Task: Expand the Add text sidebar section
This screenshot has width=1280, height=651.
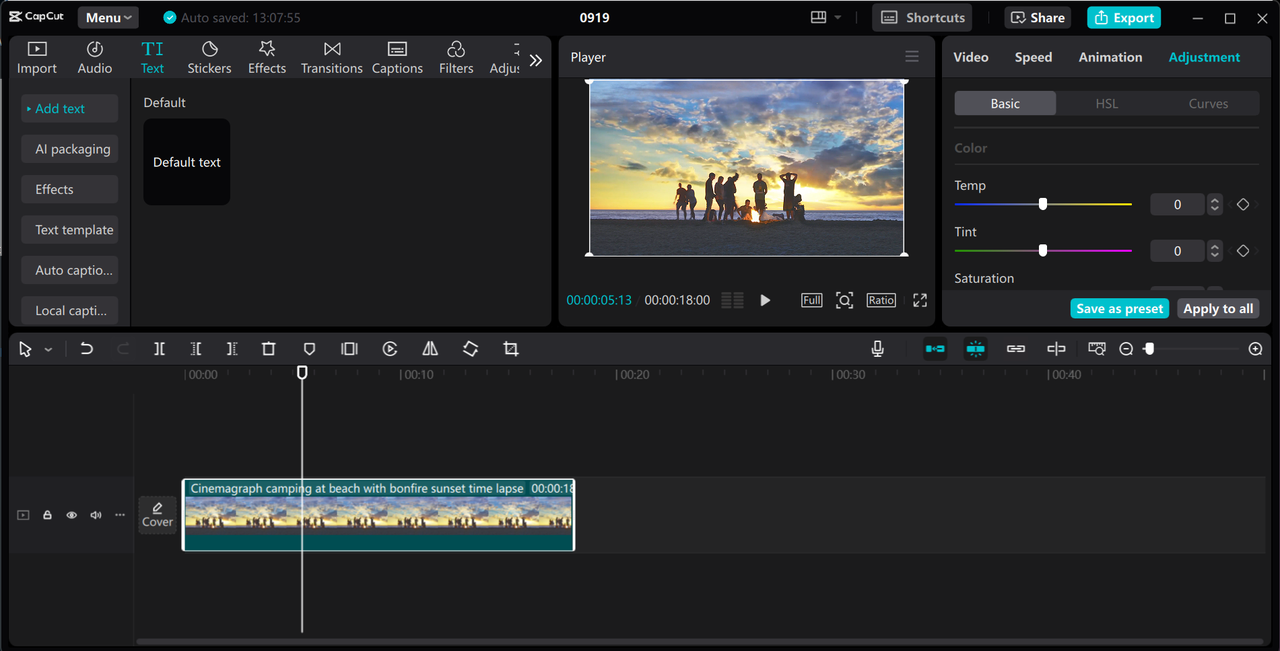Action: tap(69, 109)
